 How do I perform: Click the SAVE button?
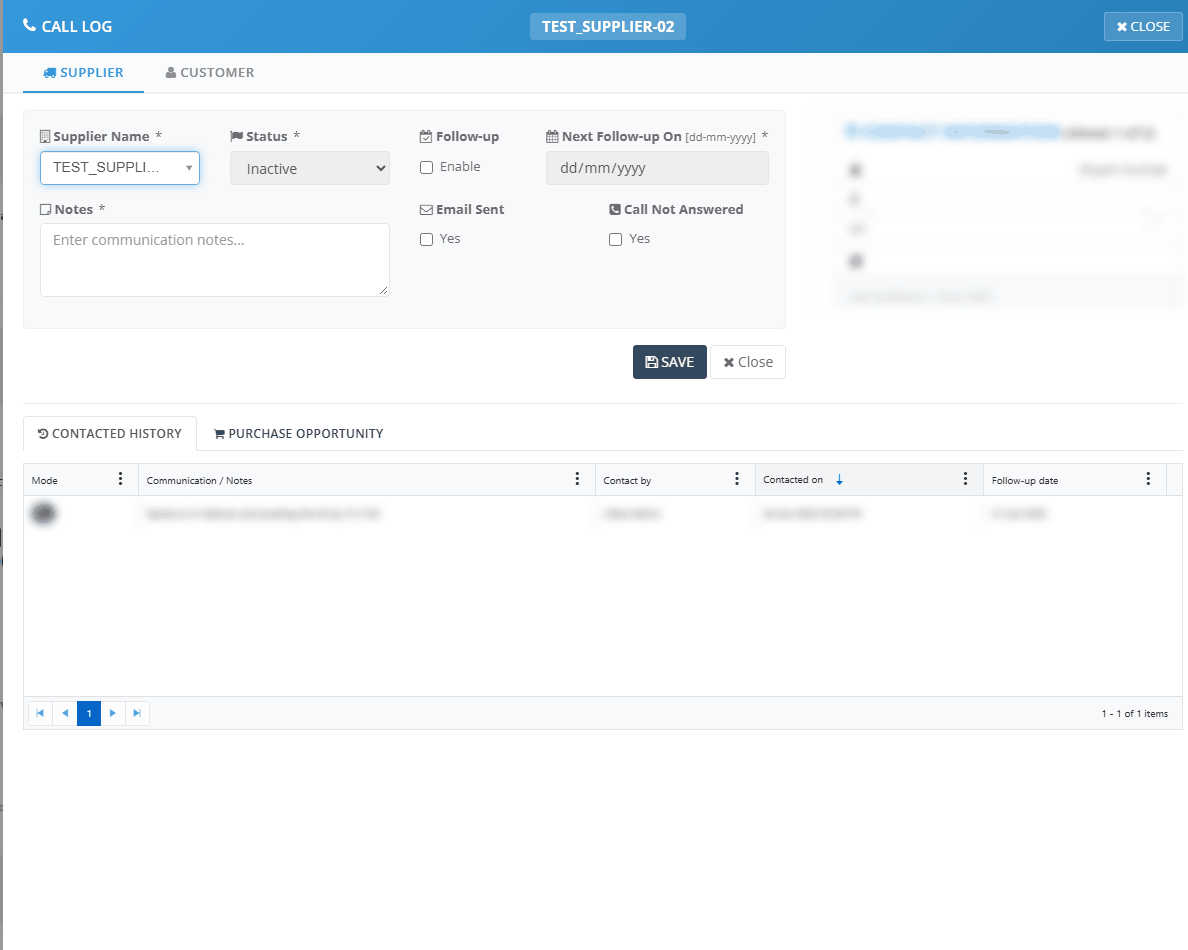coord(670,362)
